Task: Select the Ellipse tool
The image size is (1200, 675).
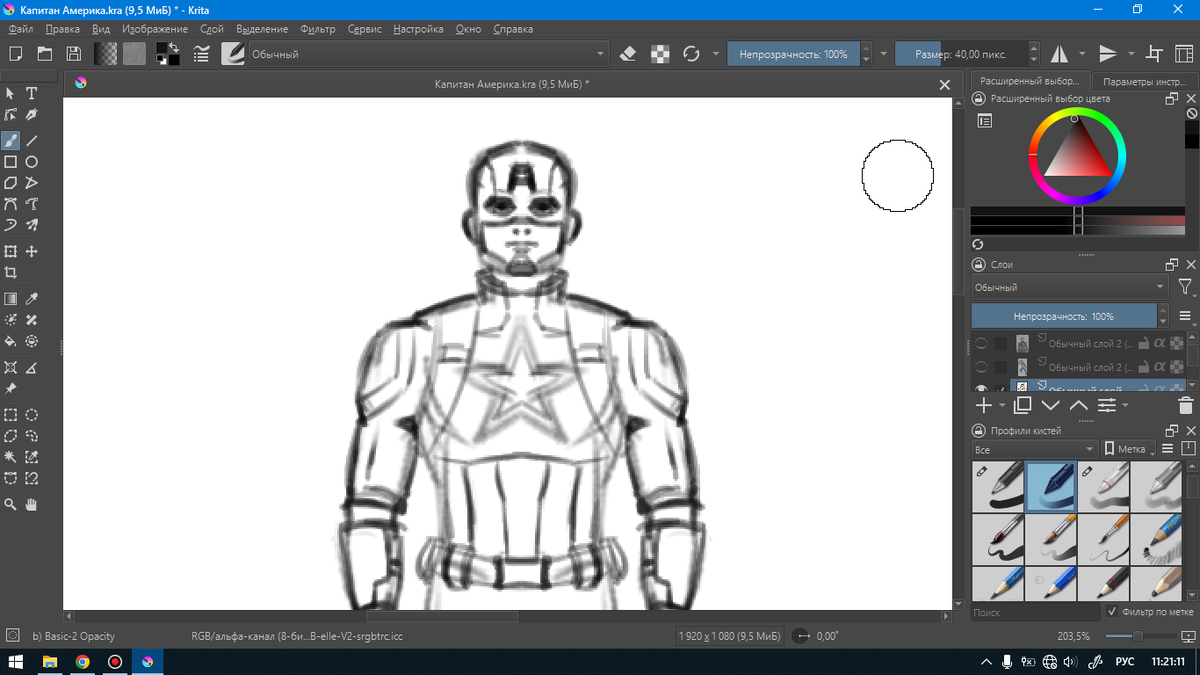Action: coord(32,161)
